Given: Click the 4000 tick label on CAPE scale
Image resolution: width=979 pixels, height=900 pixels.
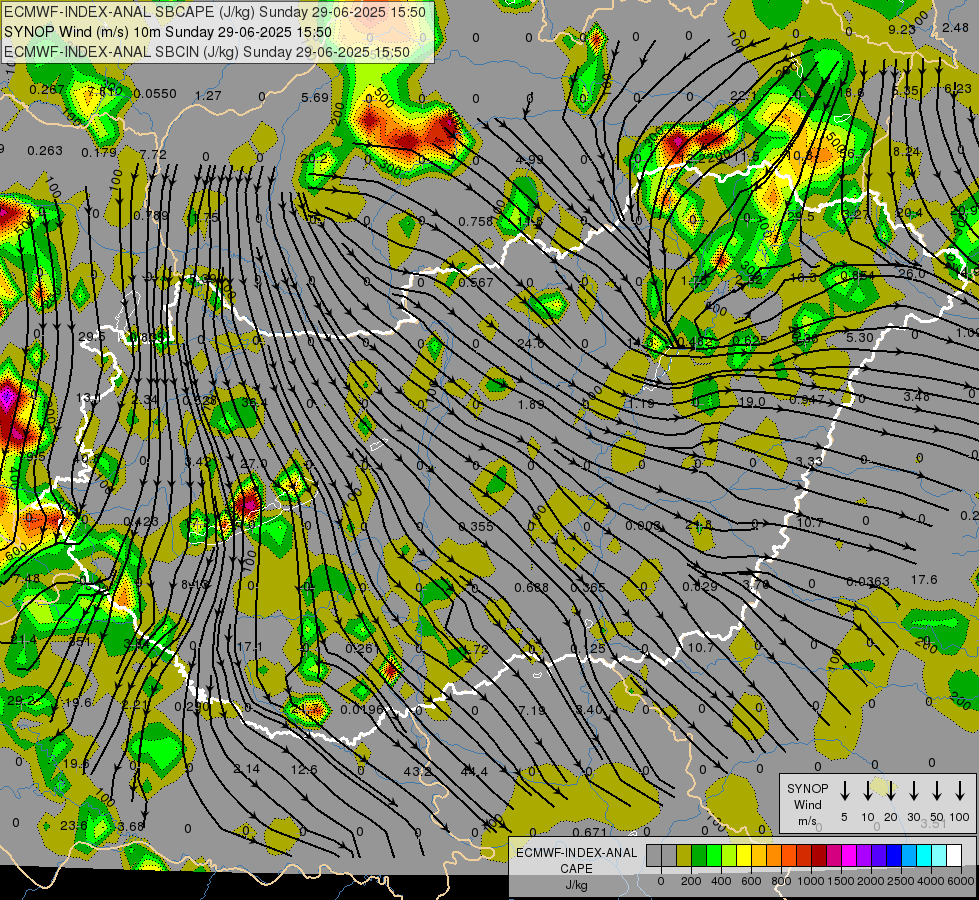Looking at the screenshot, I should (x=931, y=881).
